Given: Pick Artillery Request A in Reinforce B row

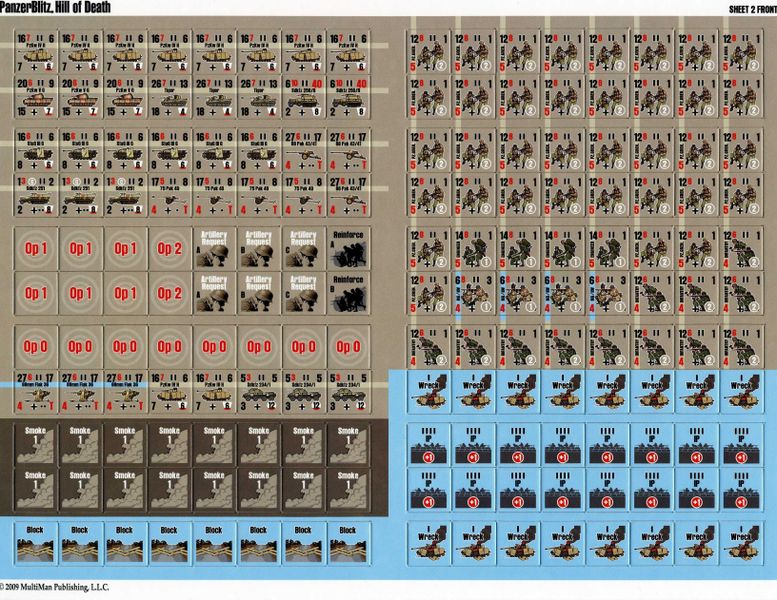Looking at the screenshot, I should tap(214, 293).
